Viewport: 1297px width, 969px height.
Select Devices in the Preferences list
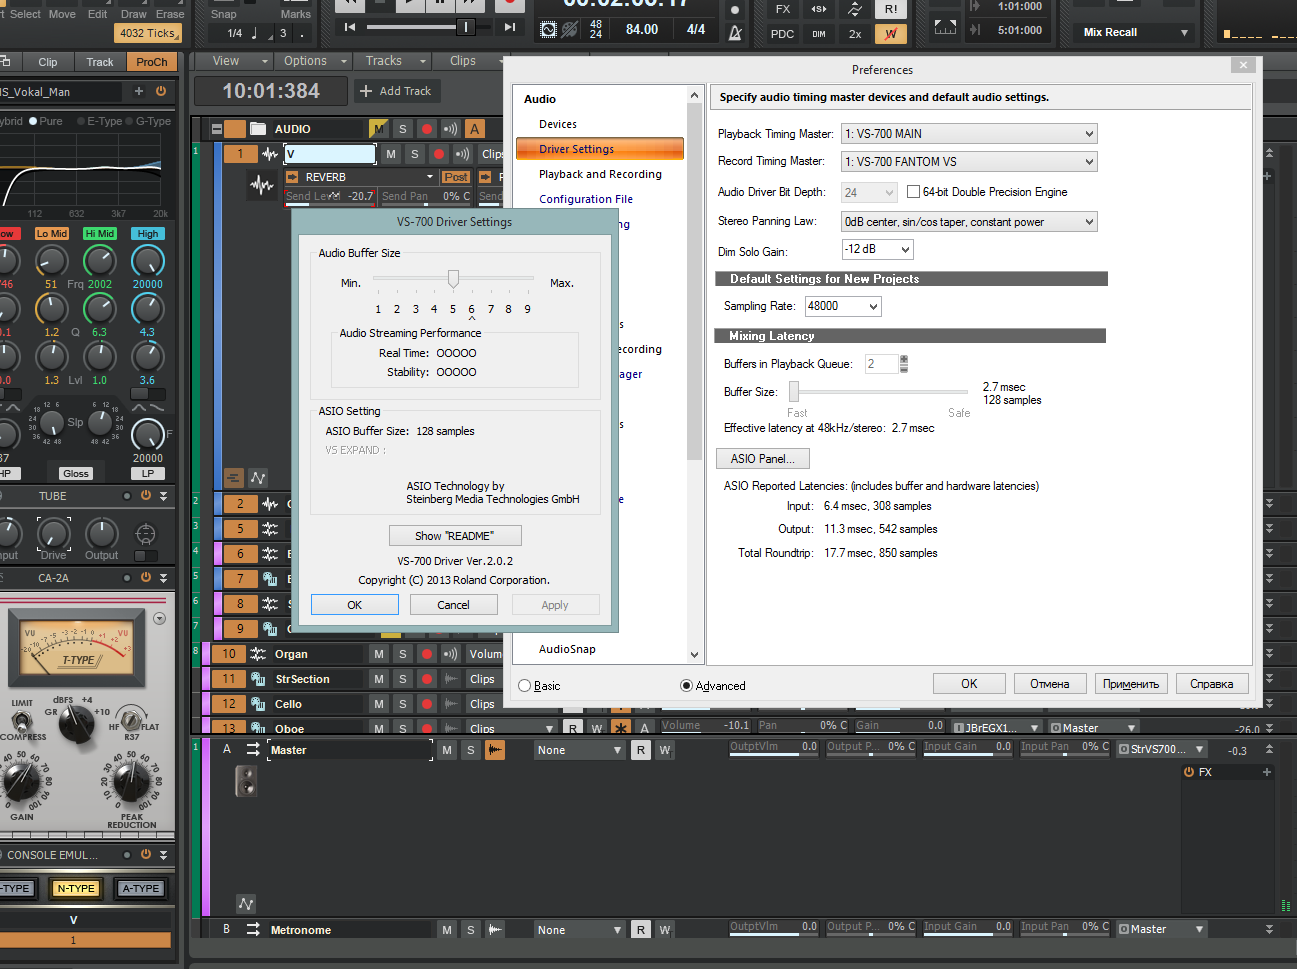558,124
